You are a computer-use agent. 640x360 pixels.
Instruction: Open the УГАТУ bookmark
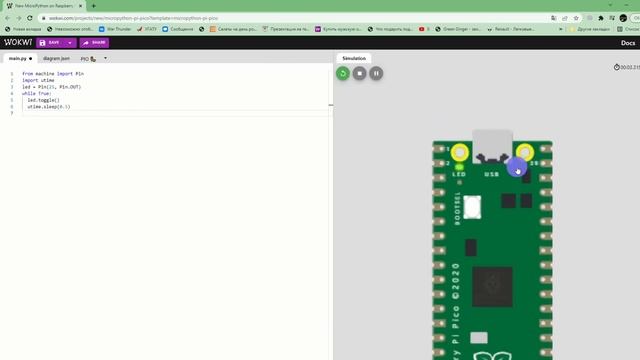pos(147,29)
